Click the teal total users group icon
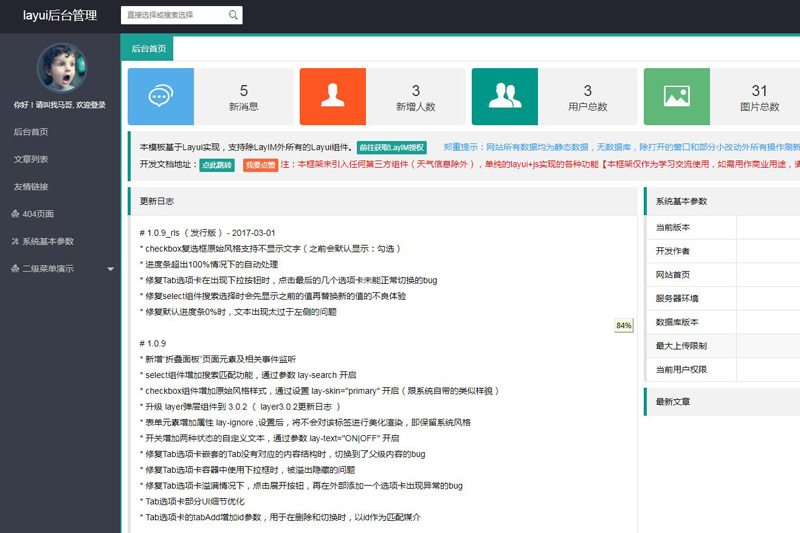Screen dimensions: 800x533 504,97
